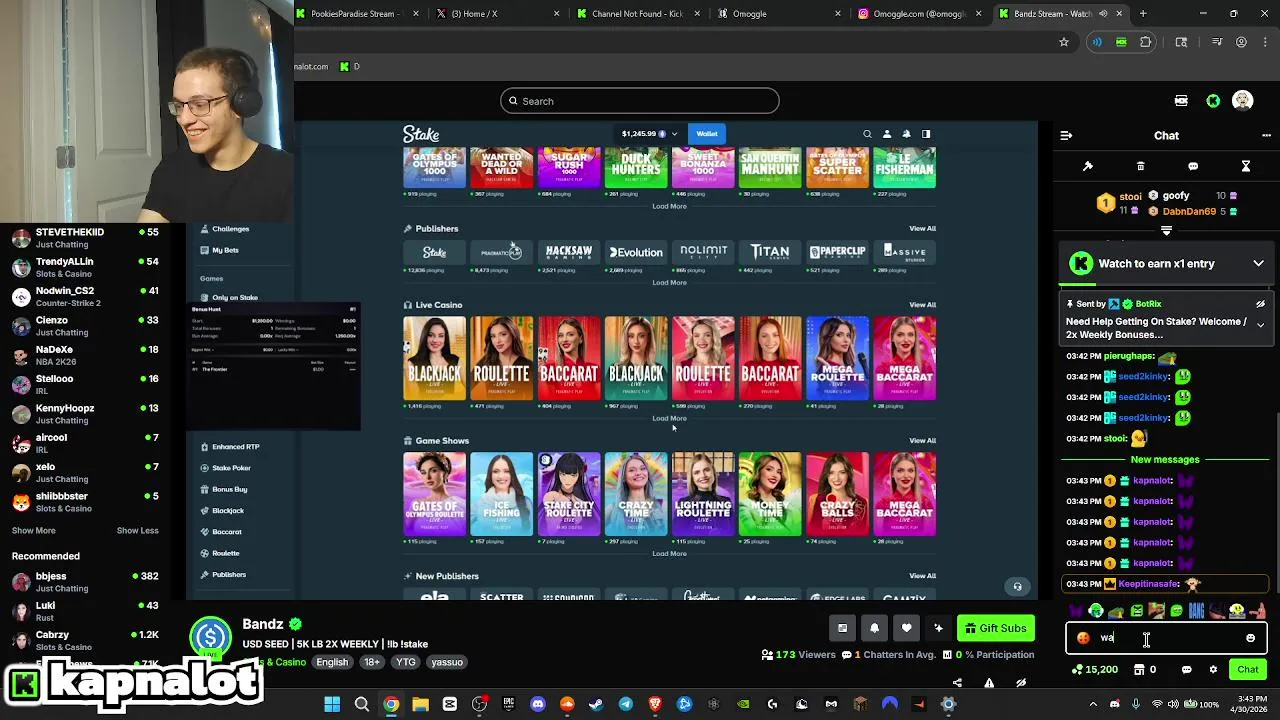Open My Bets in Stake sidebar
Image resolution: width=1280 pixels, height=720 pixels.
[x=225, y=250]
